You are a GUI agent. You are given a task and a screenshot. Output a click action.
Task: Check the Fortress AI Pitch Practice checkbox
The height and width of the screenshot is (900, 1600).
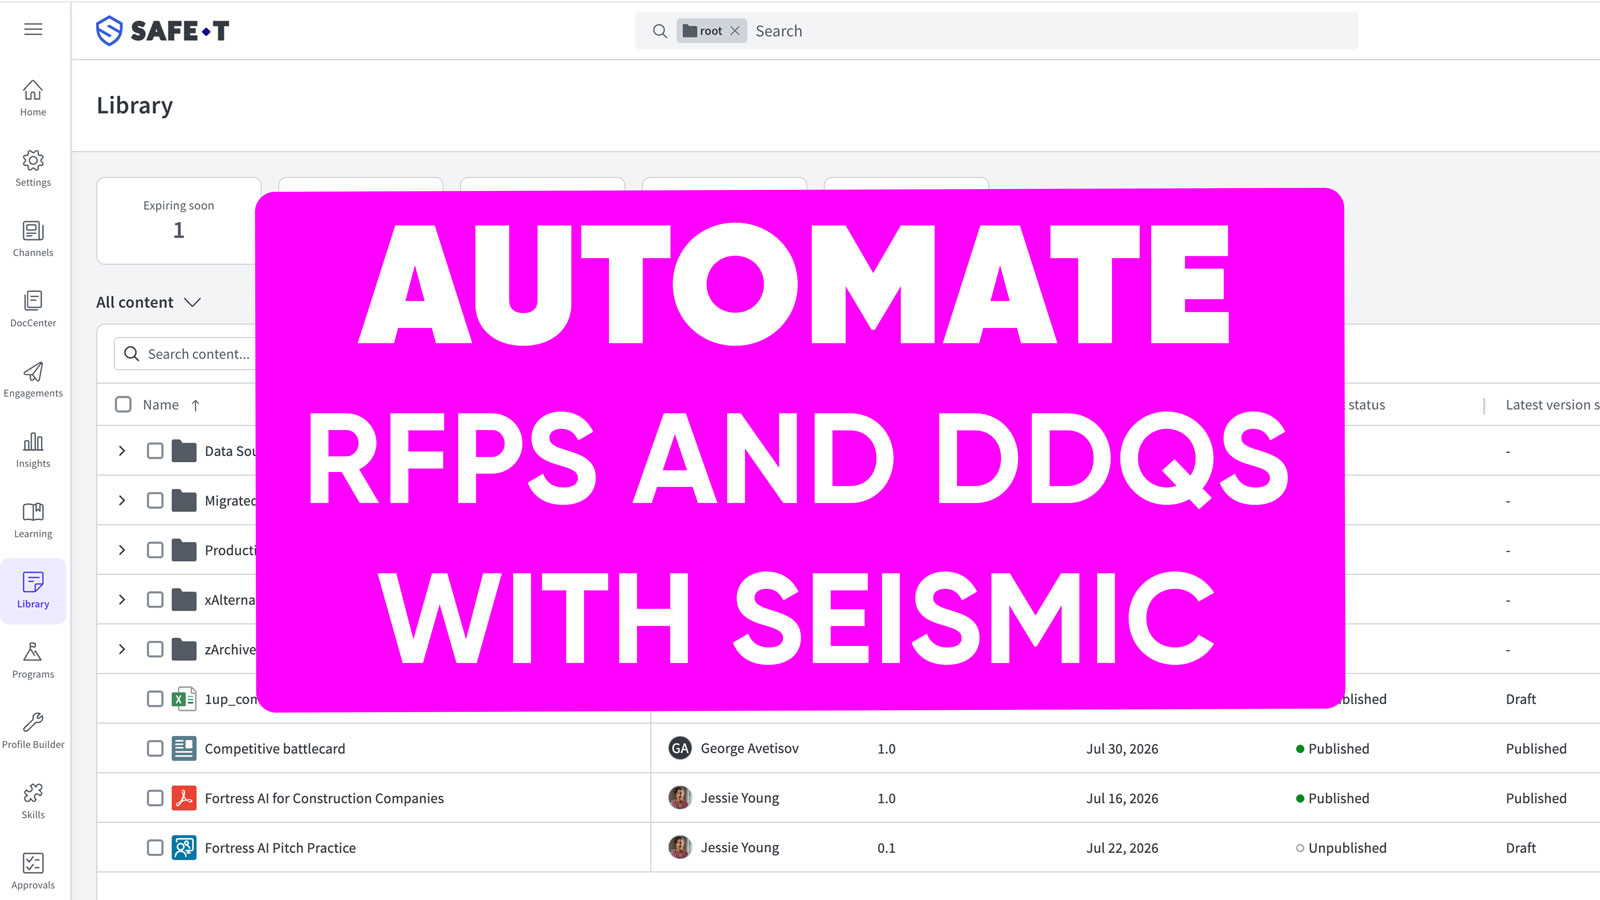coord(155,848)
